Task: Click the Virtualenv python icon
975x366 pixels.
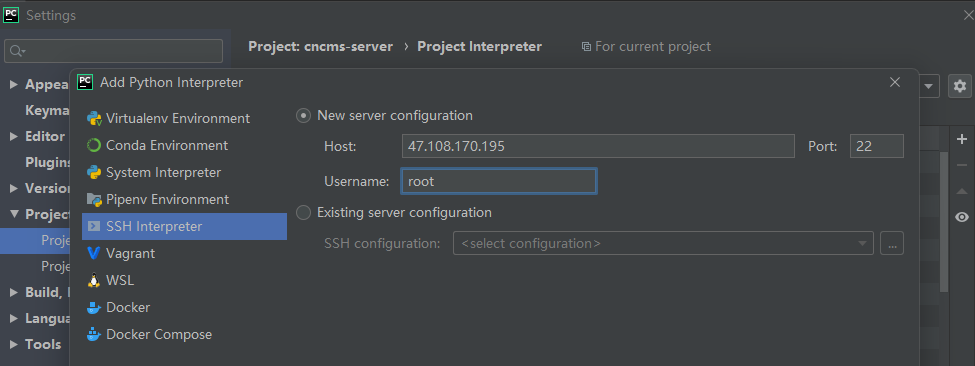Action: [94, 118]
